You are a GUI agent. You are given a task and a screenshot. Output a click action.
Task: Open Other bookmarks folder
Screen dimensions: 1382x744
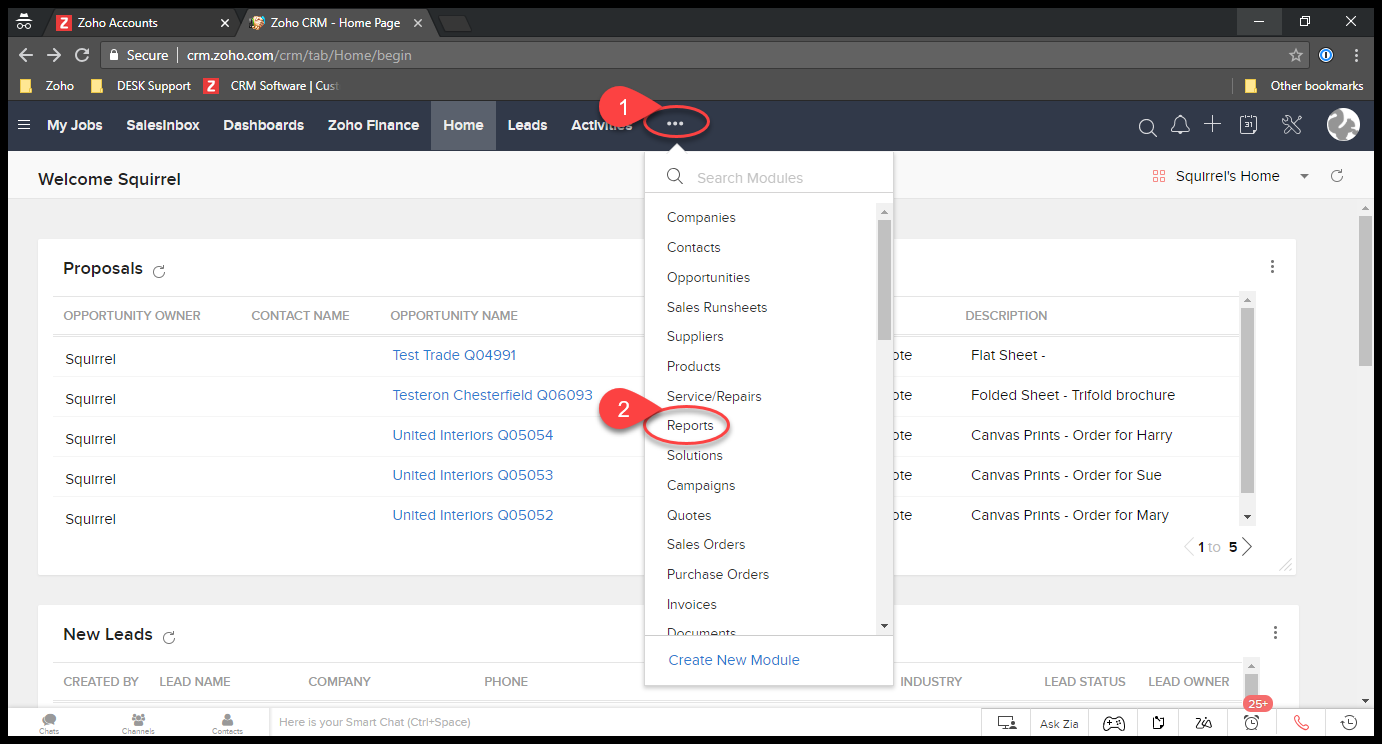point(1304,86)
